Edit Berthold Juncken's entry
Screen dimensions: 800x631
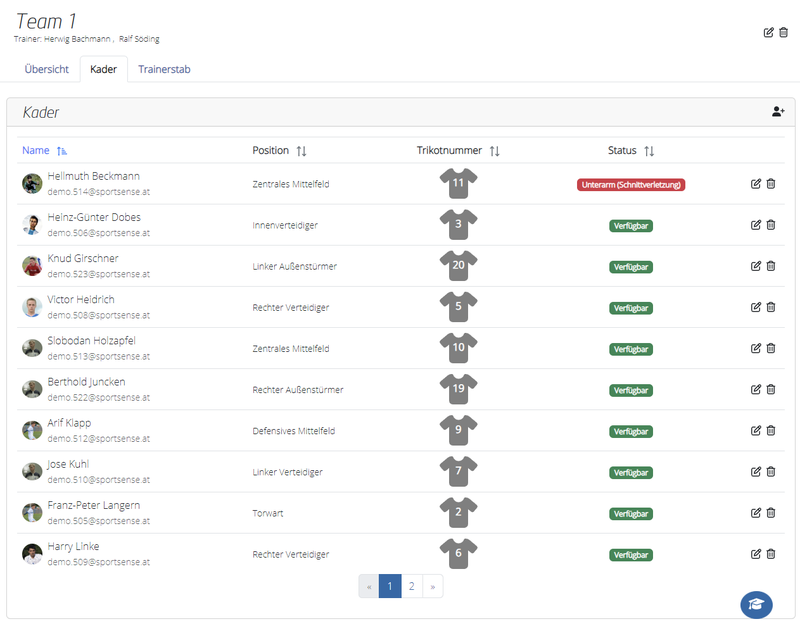[756, 389]
